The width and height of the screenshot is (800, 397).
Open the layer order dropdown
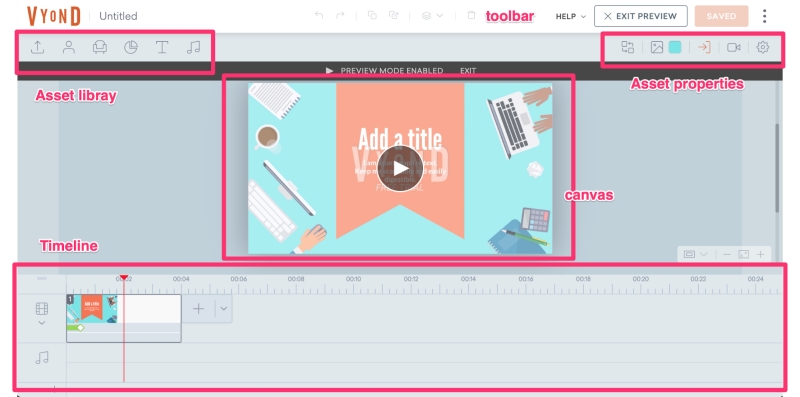point(432,16)
